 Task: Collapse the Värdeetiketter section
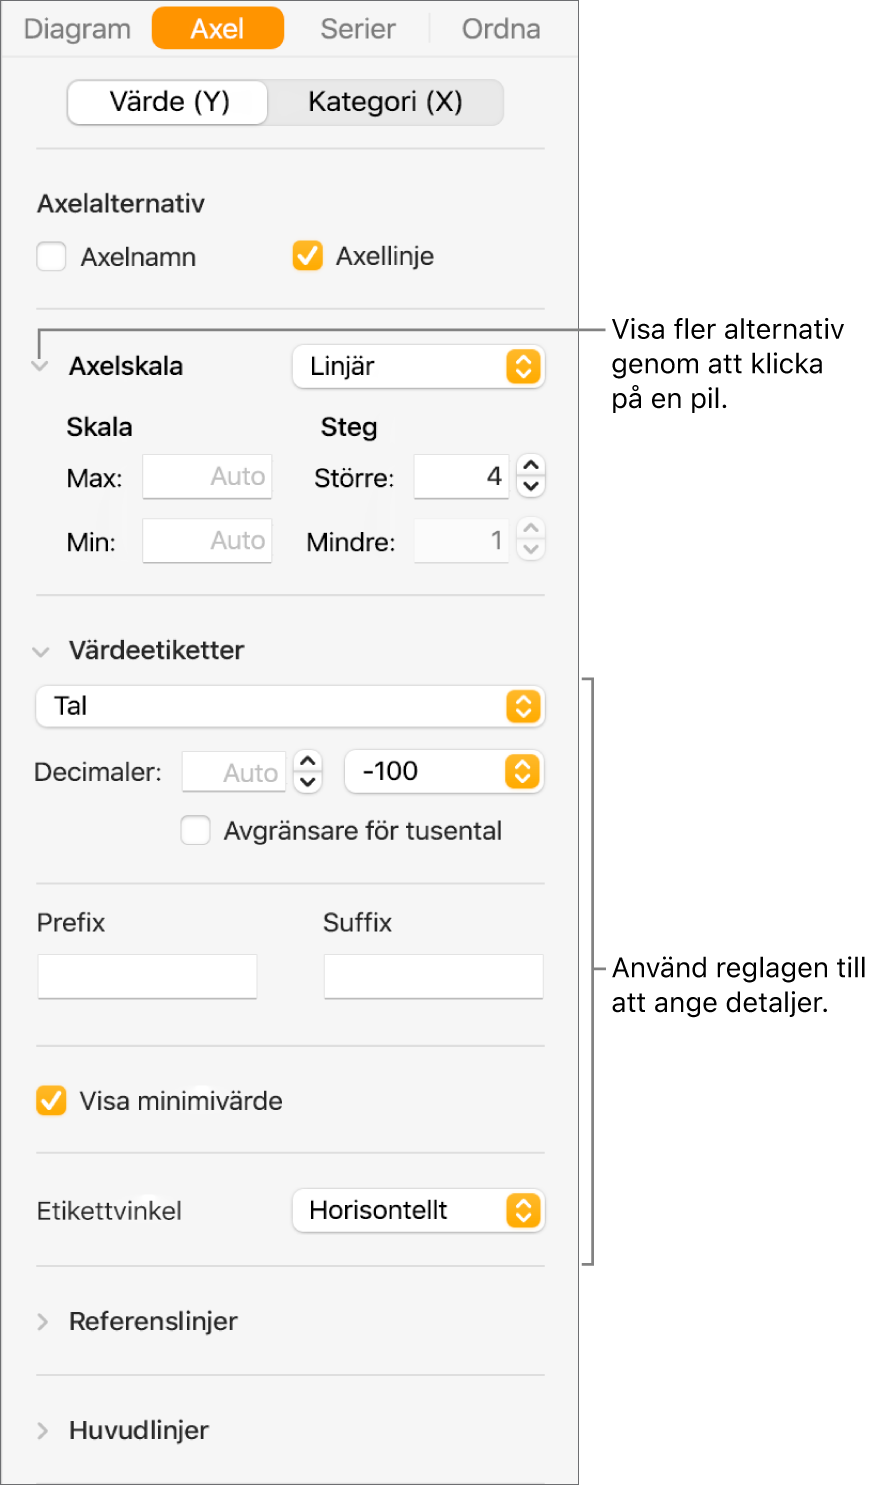point(41,652)
